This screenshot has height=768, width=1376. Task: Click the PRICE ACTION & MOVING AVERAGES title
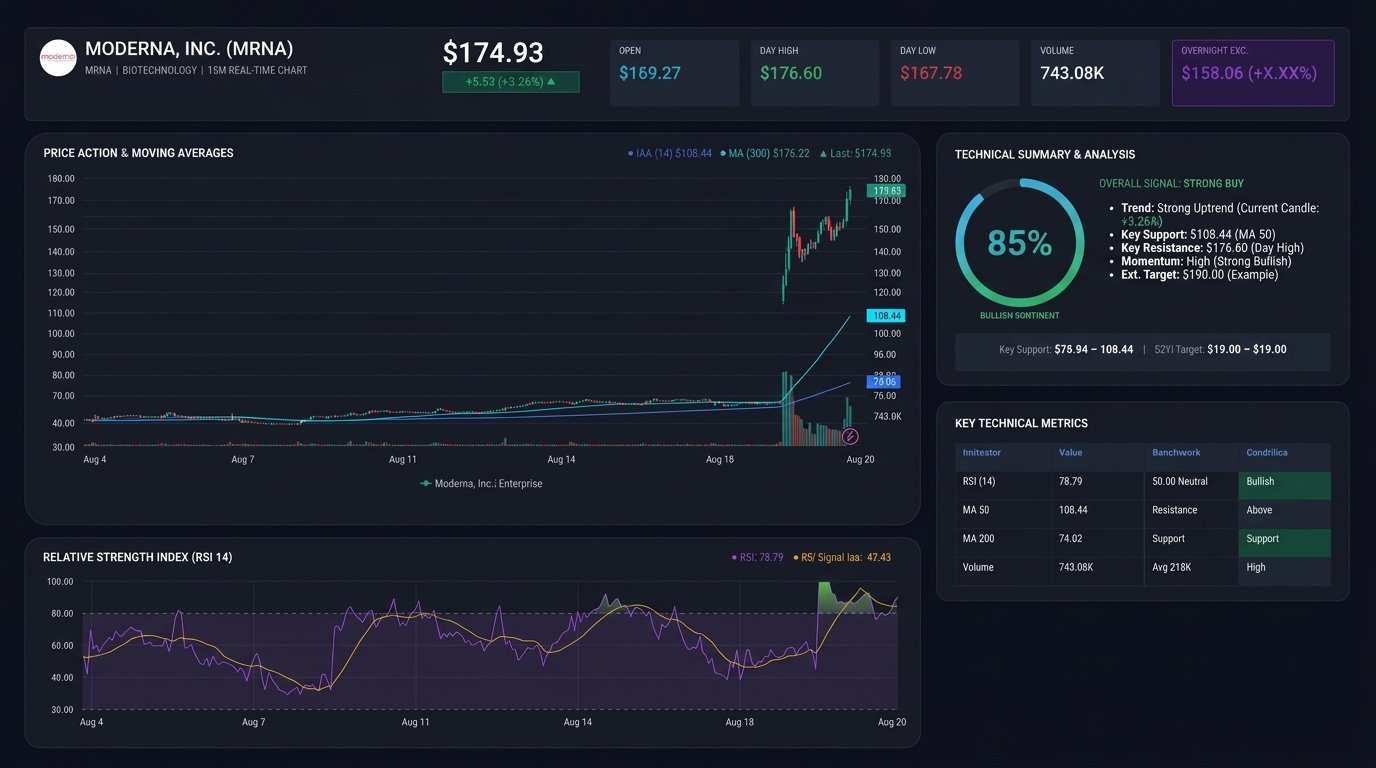point(139,153)
